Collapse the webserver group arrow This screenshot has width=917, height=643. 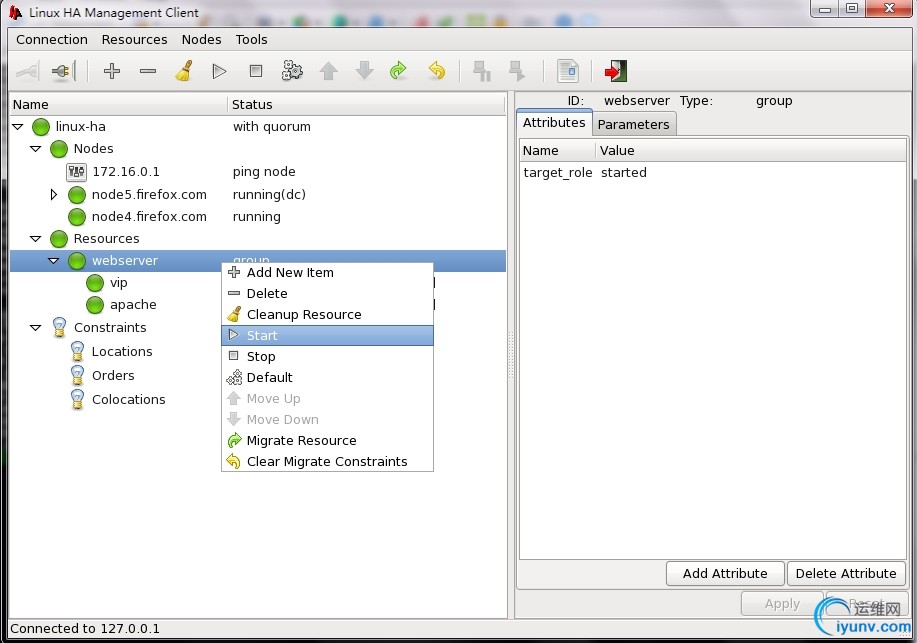tap(54, 261)
